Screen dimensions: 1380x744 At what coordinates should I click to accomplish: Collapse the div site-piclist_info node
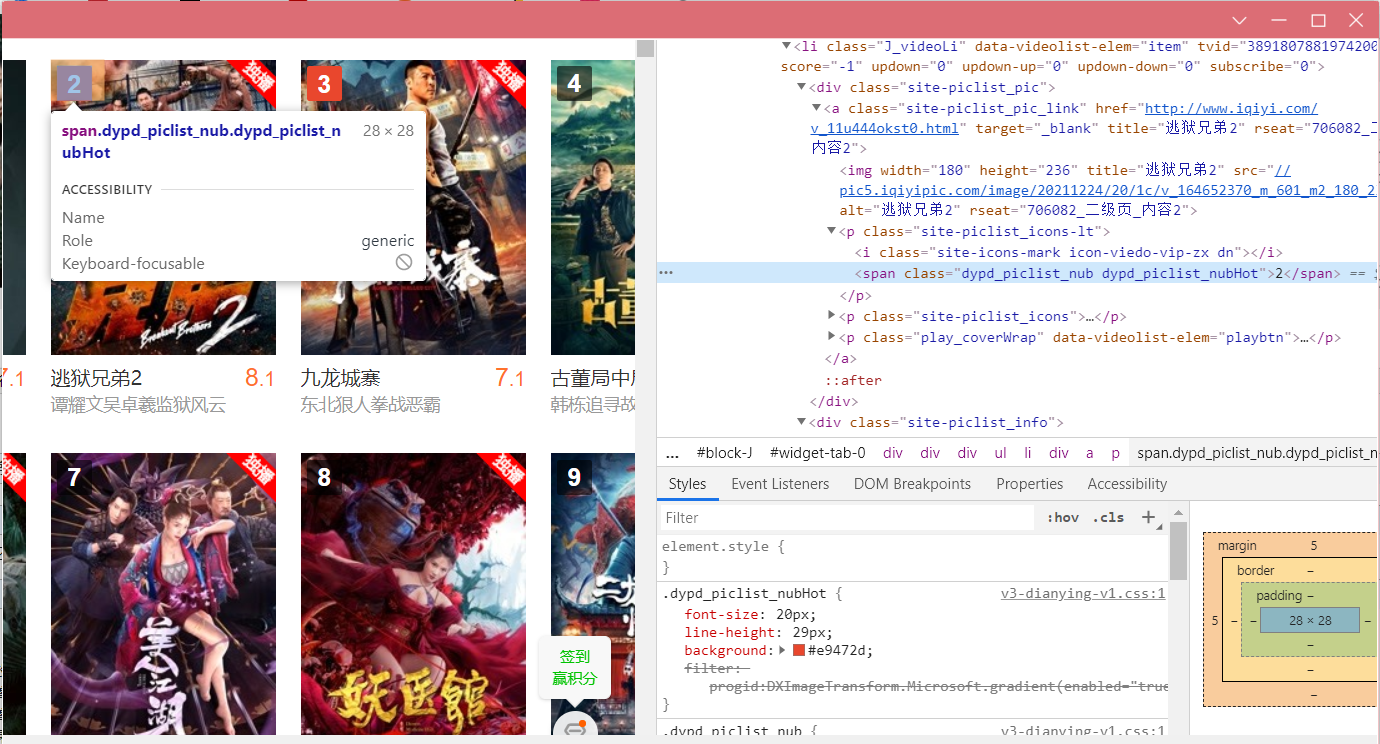[802, 422]
